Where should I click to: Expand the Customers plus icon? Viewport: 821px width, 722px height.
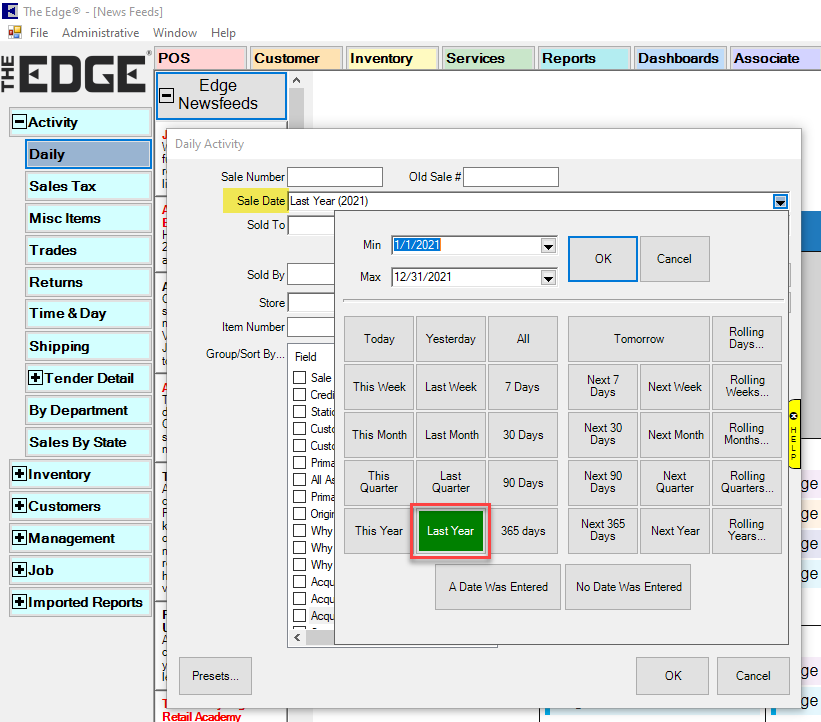tap(19, 506)
